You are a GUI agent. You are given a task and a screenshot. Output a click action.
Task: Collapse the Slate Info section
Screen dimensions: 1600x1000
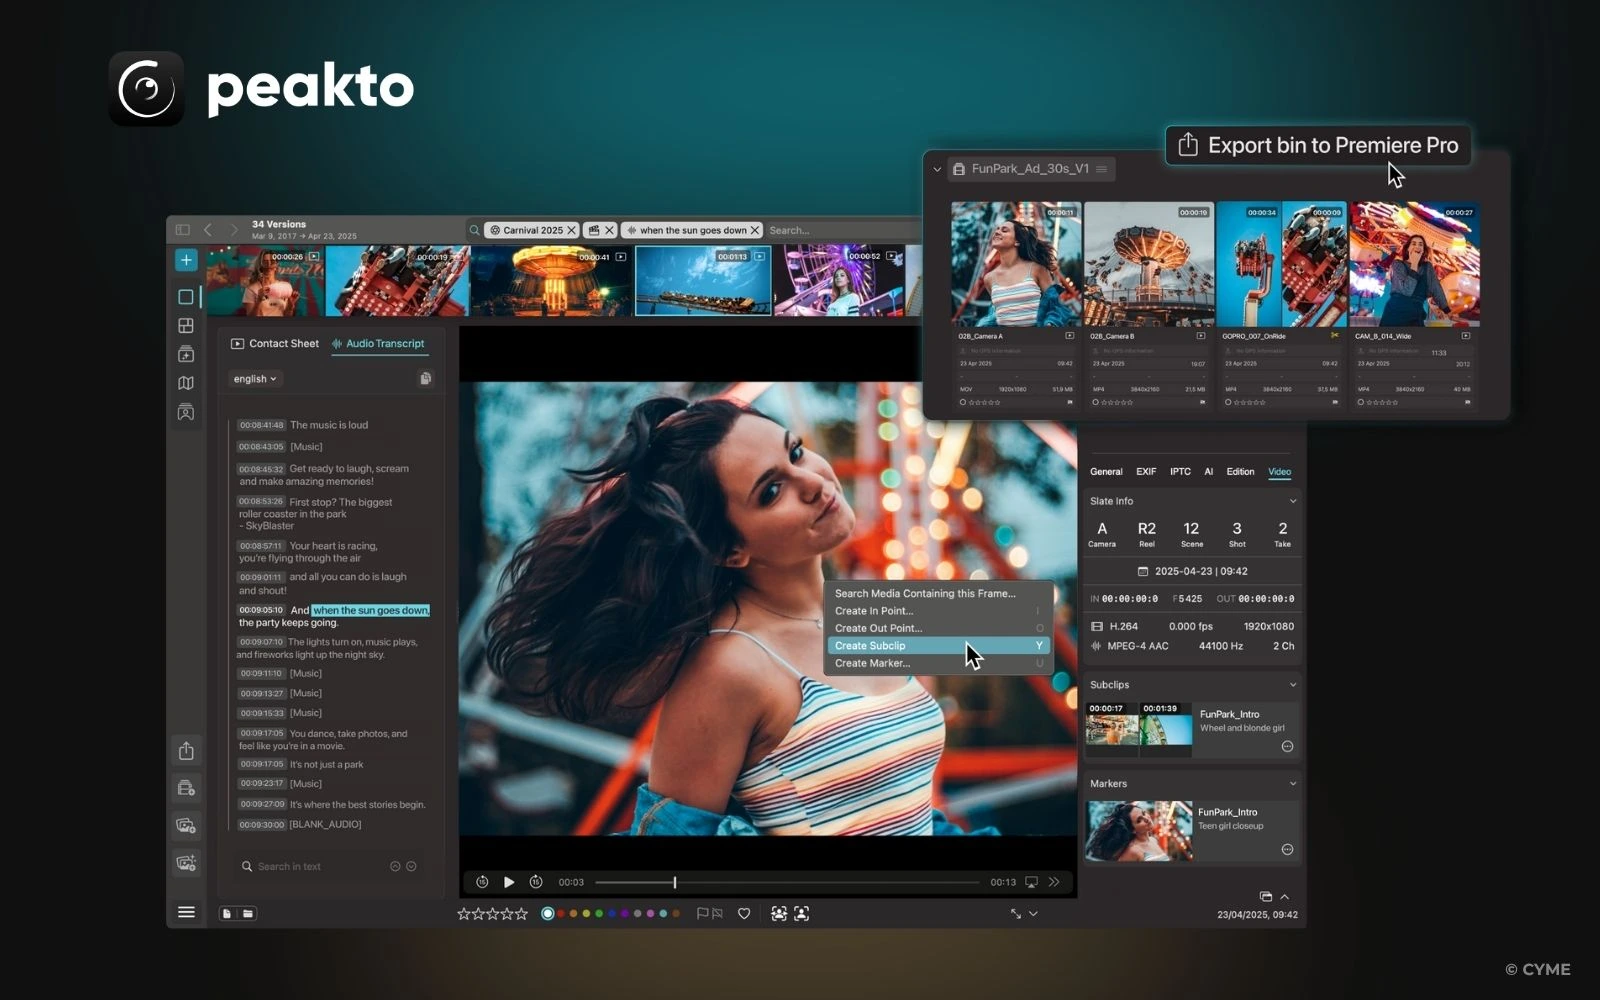[x=1293, y=500]
